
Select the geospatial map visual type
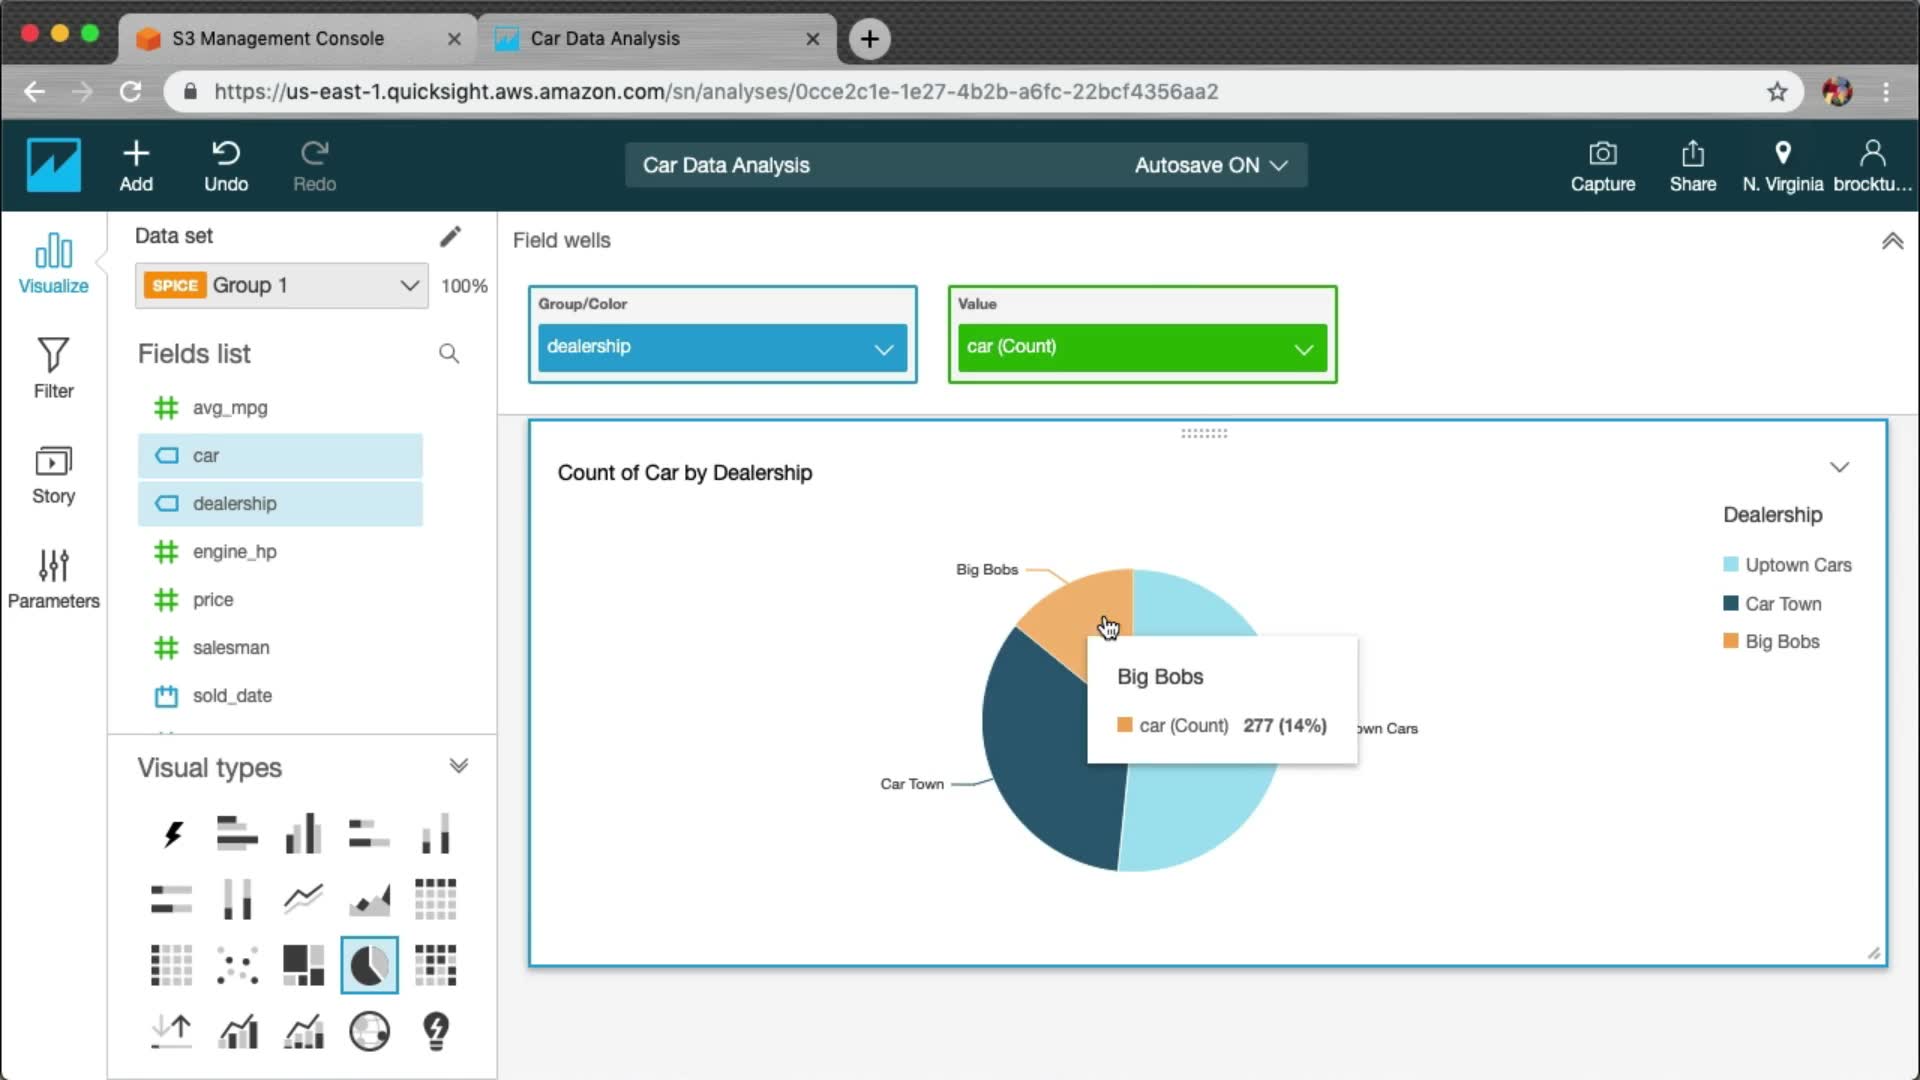tap(369, 1031)
